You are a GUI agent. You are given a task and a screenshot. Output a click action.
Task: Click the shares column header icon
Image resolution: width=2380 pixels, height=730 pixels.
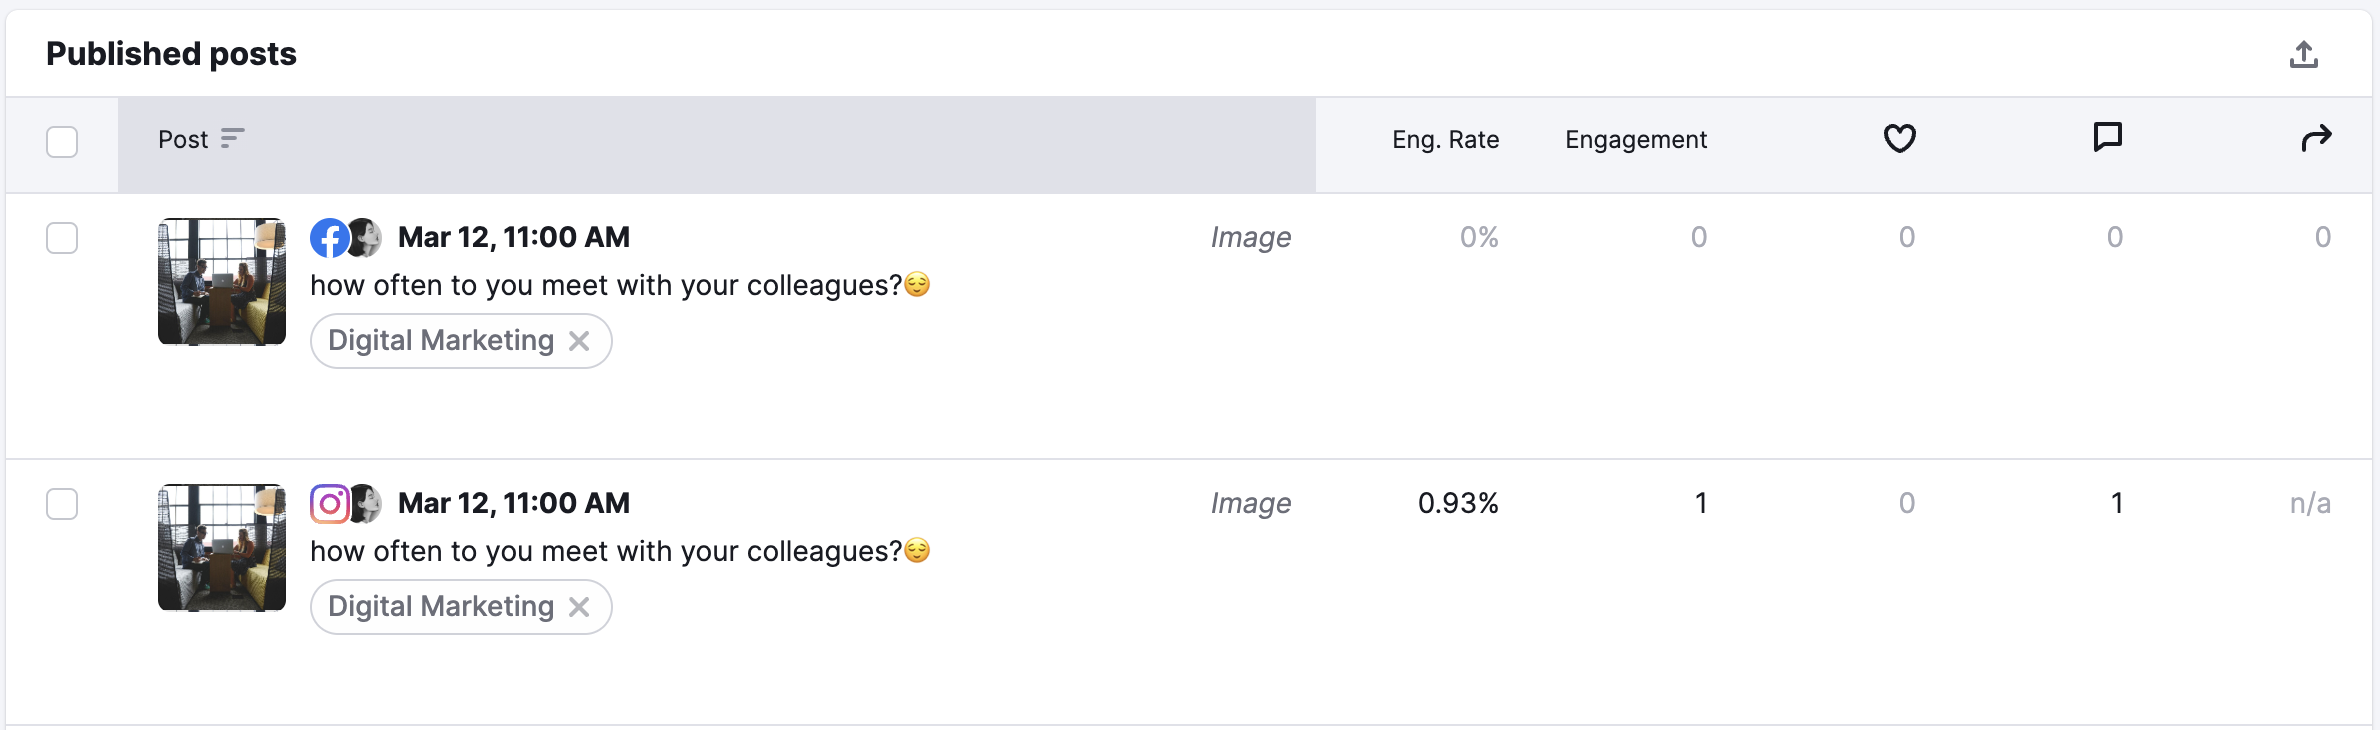tap(2318, 139)
